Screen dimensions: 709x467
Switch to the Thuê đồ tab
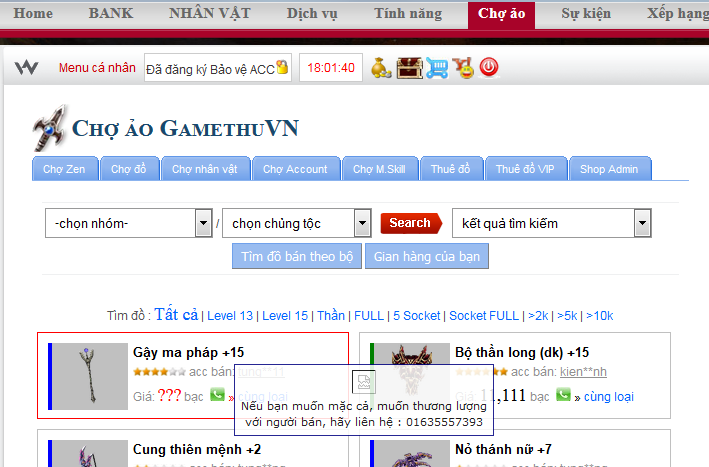point(451,169)
